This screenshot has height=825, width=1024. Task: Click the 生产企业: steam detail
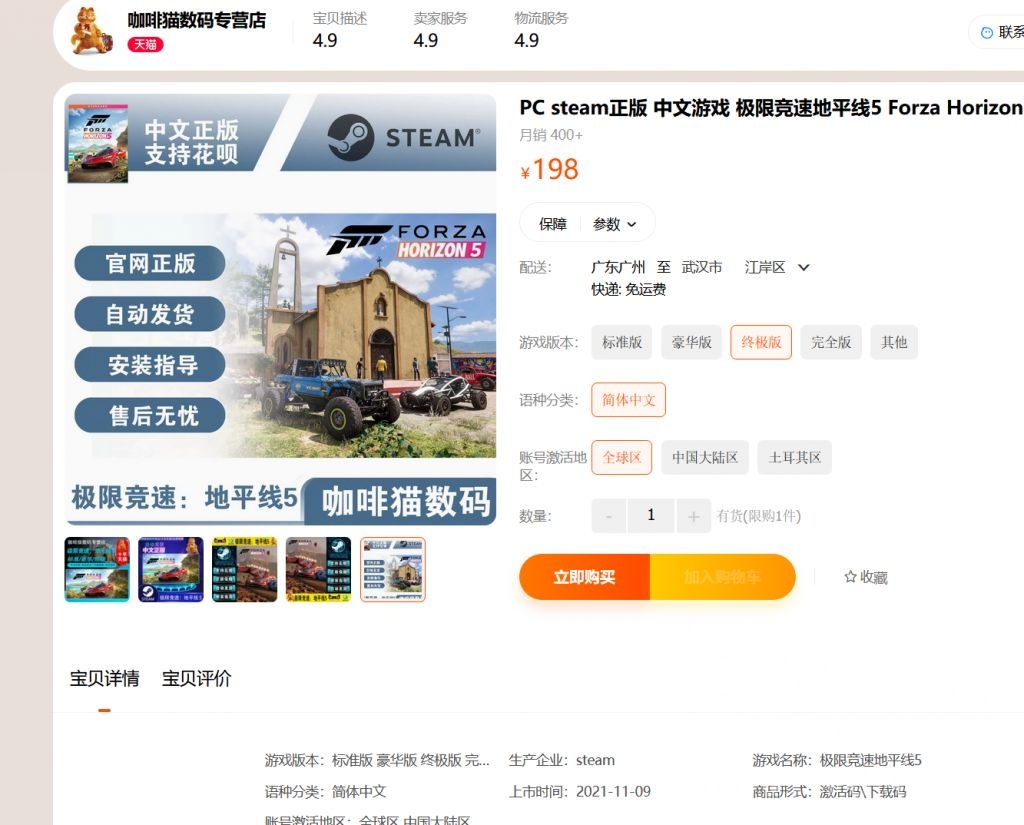pyautogui.click(x=562, y=760)
